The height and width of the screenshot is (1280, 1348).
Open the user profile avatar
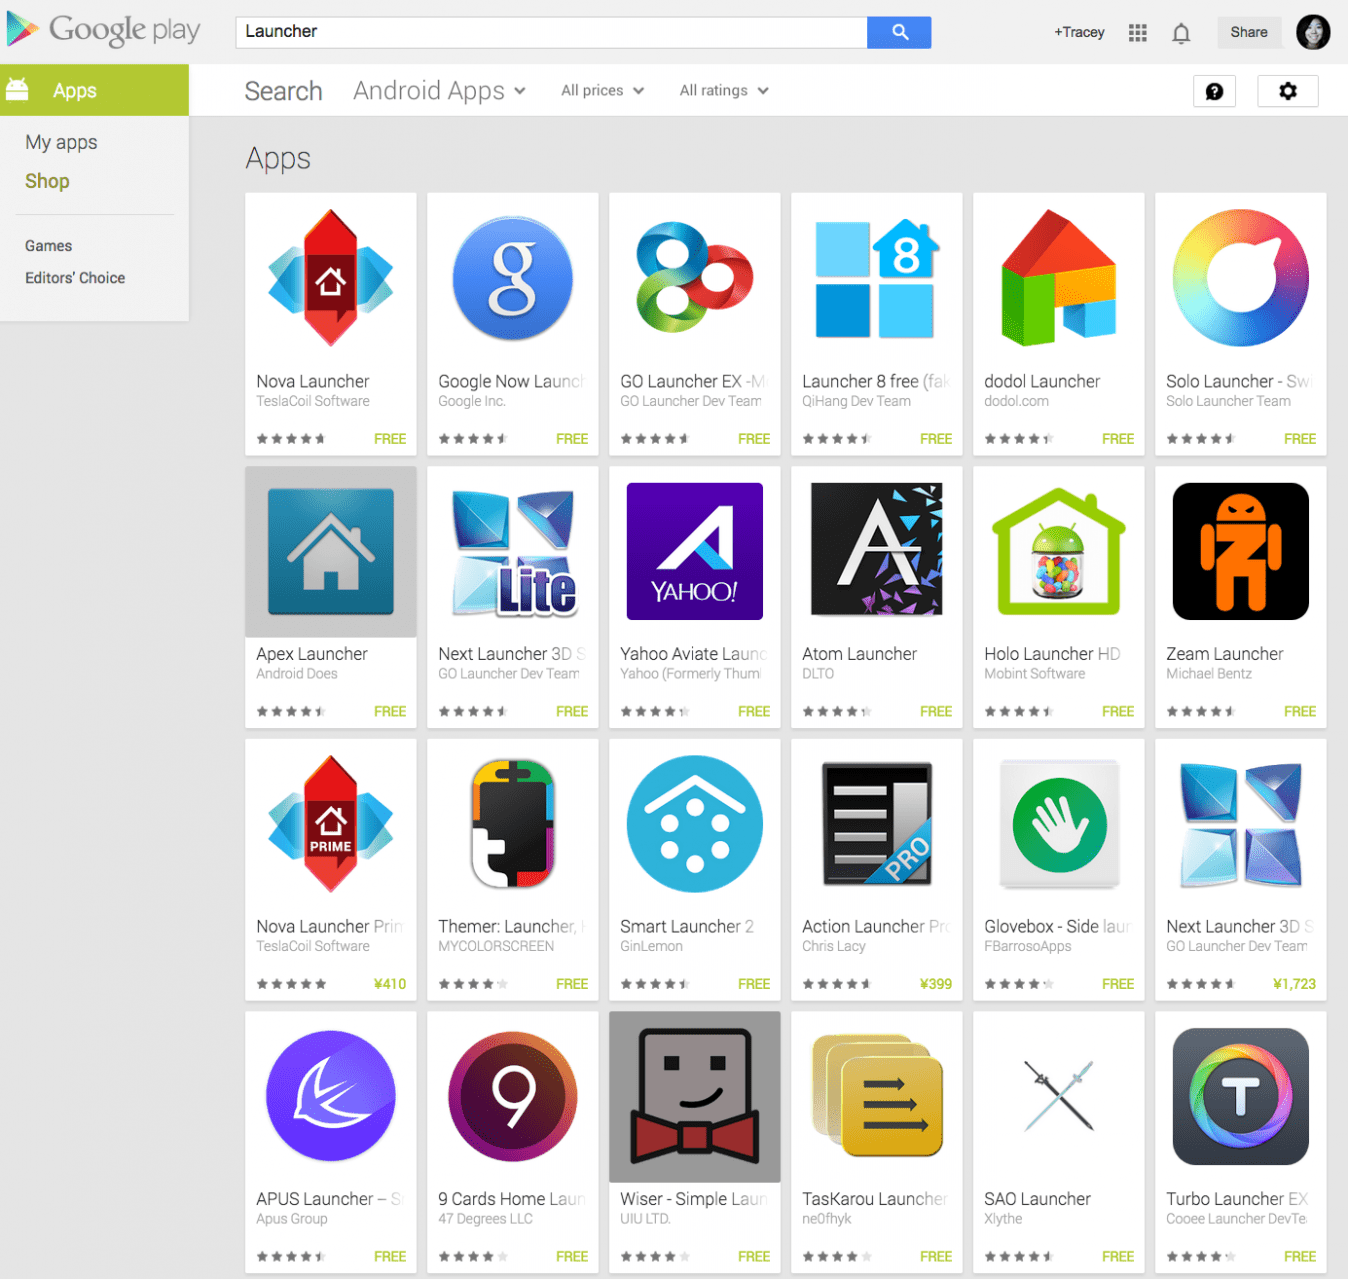click(x=1313, y=32)
